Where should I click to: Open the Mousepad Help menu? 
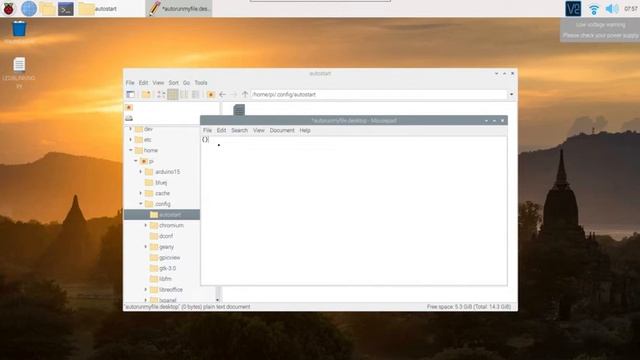point(305,131)
